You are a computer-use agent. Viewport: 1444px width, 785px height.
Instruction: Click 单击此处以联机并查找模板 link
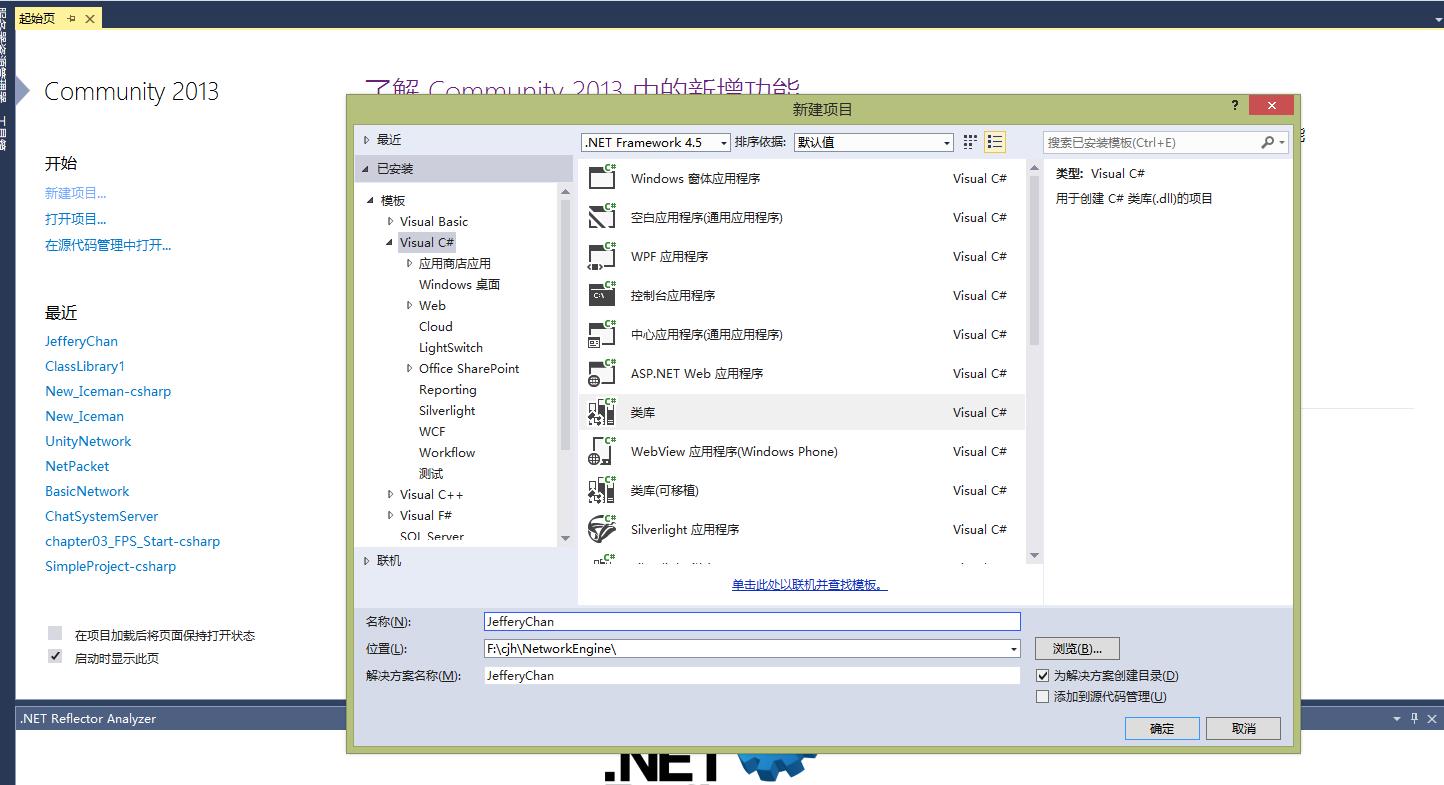click(x=809, y=584)
